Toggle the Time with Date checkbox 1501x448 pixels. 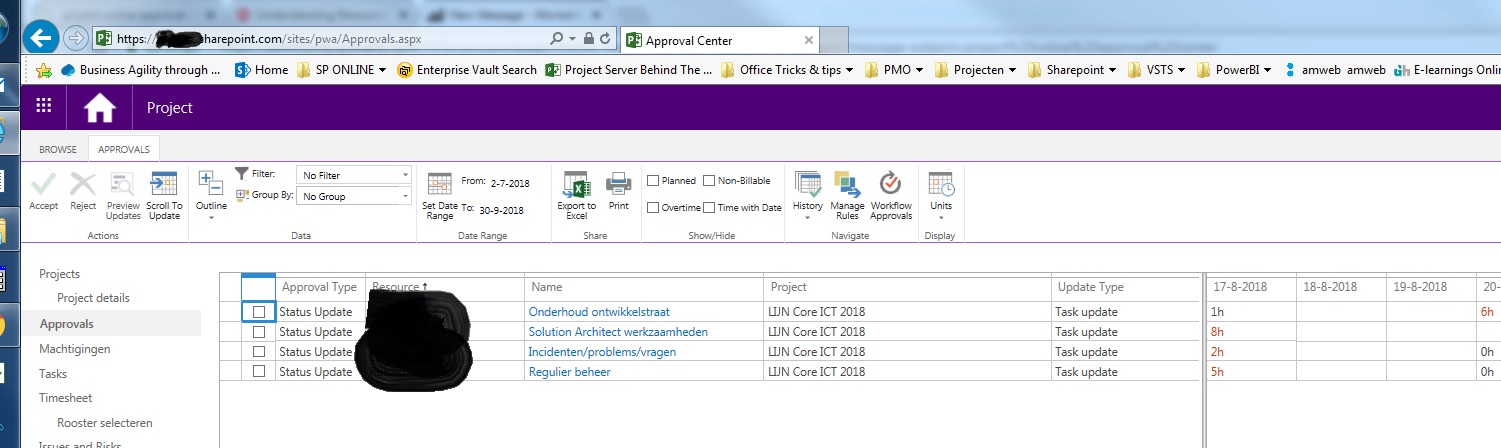click(709, 208)
